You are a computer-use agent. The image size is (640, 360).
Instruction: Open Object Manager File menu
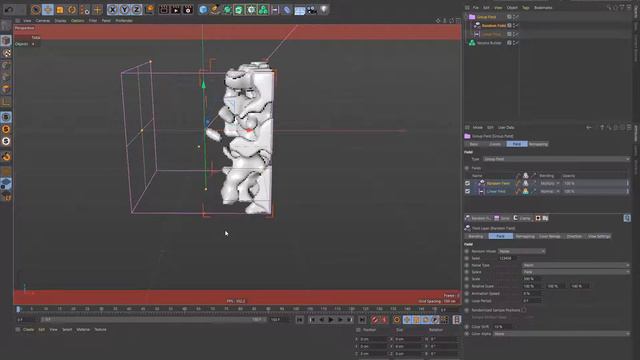pyautogui.click(x=476, y=7)
